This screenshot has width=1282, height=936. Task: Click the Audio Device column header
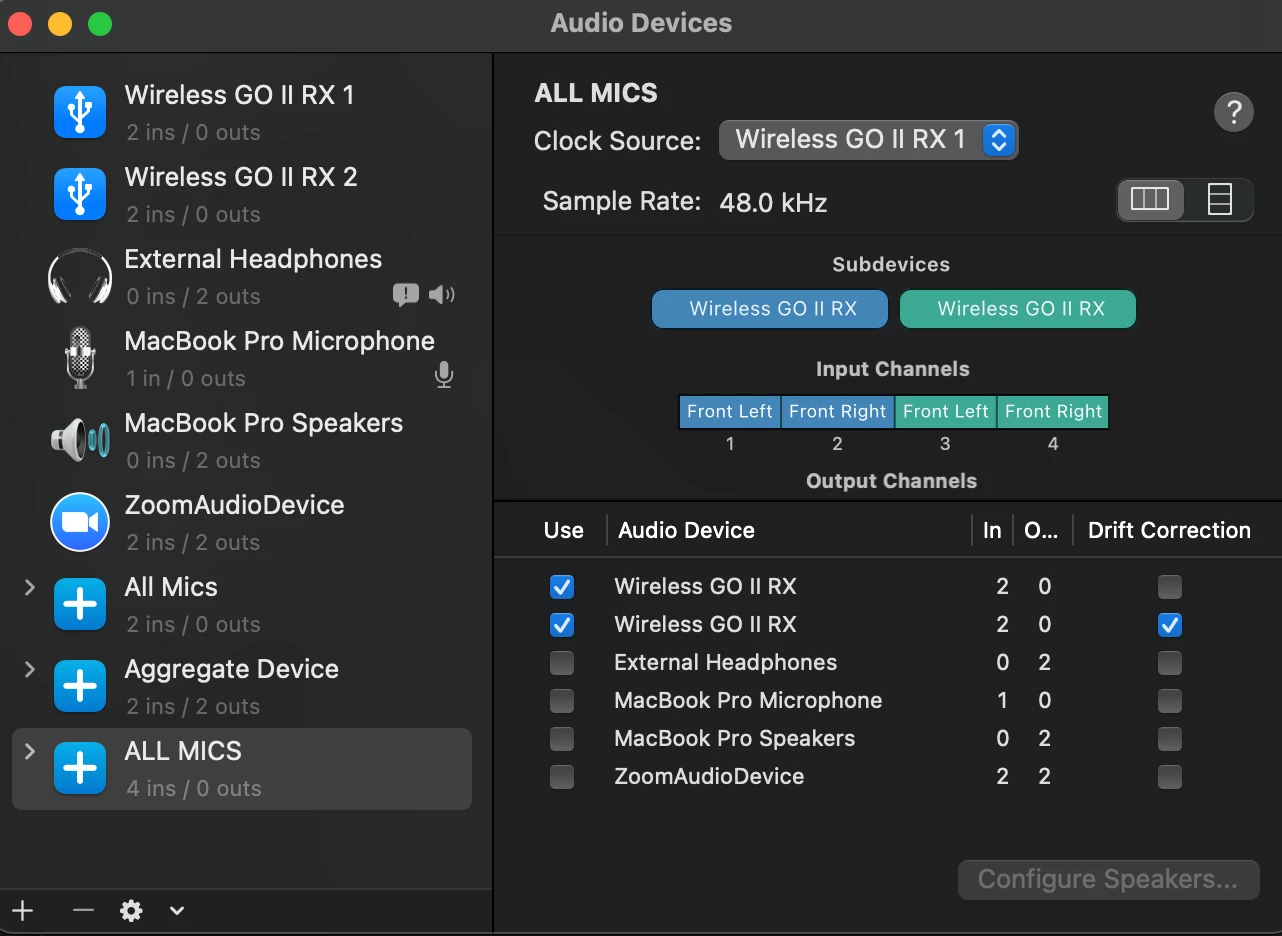686,530
